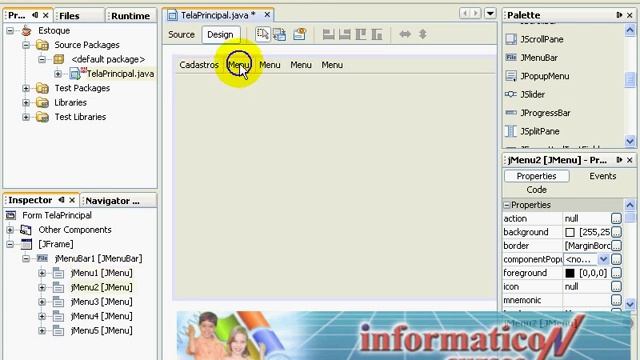Click the jMenuBar1 node icon in Inspector

pyautogui.click(x=42, y=258)
